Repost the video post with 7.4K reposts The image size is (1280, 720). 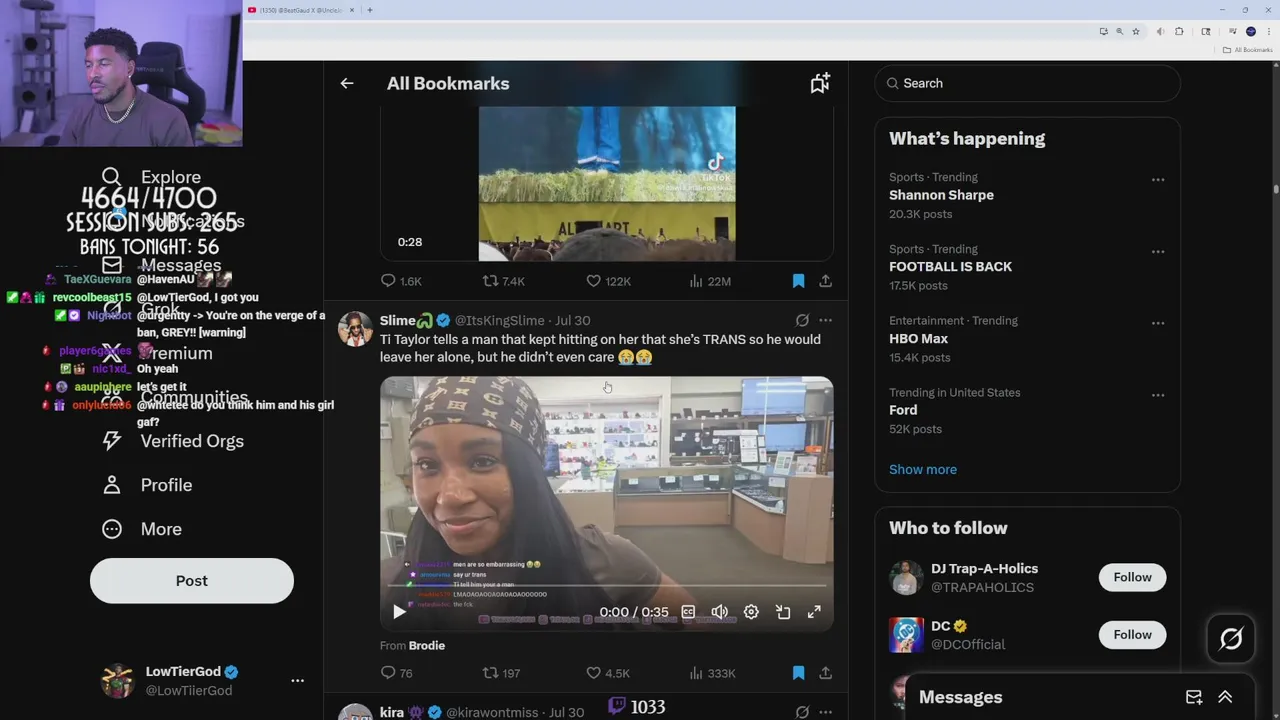tap(503, 282)
